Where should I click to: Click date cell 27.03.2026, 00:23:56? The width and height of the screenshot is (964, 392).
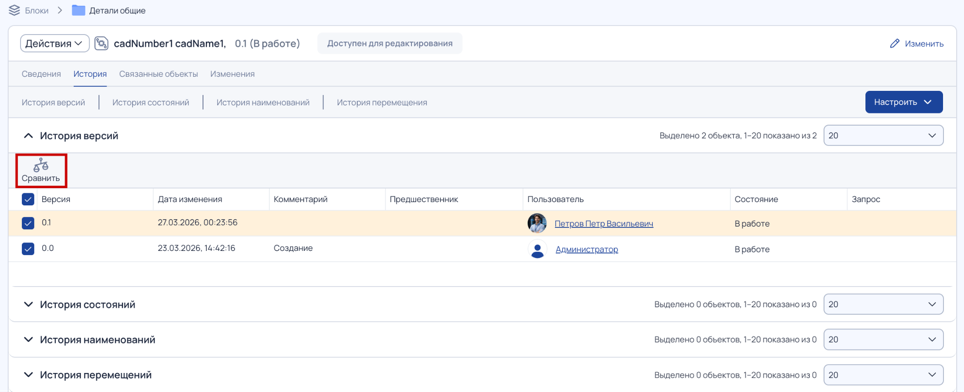pos(198,222)
